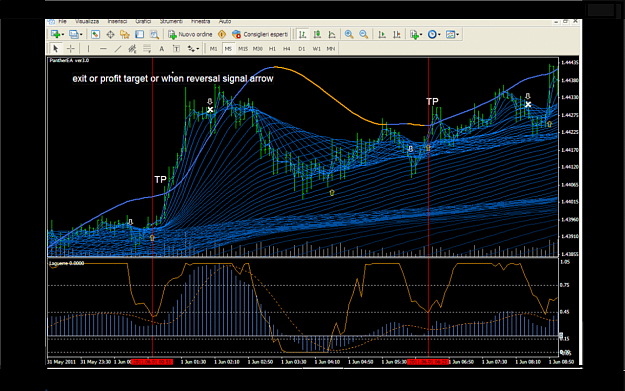Switch chart to Line Chart mode
The width and height of the screenshot is (625, 391).
[x=332, y=34]
